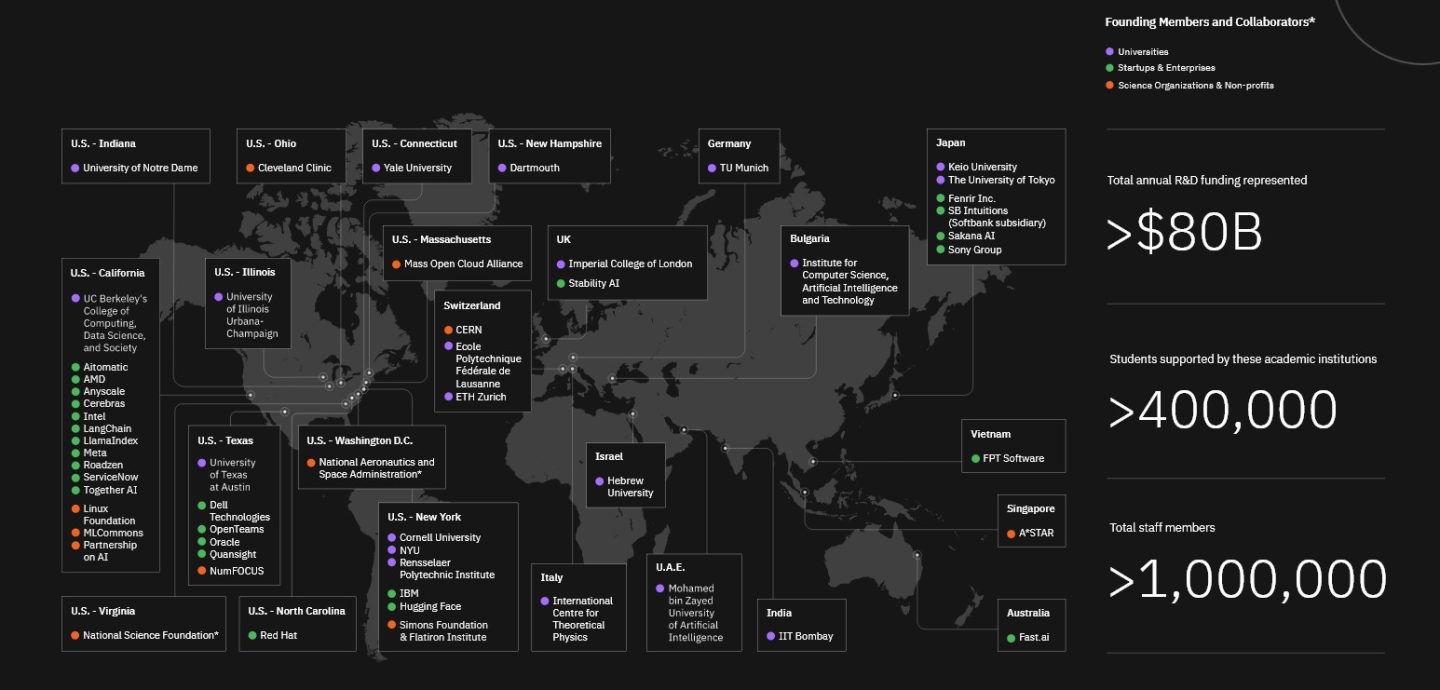Click the orange dot beside CERN
Image resolution: width=1440 pixels, height=690 pixels.
pos(450,330)
